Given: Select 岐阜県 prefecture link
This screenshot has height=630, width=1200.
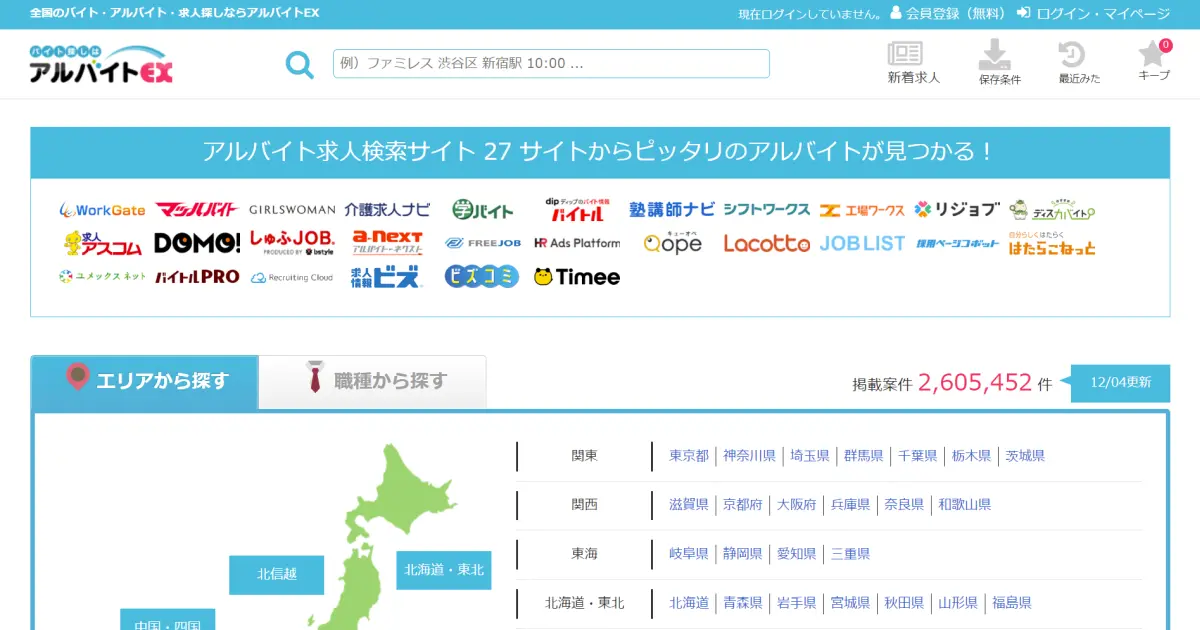Looking at the screenshot, I should click(689, 554).
